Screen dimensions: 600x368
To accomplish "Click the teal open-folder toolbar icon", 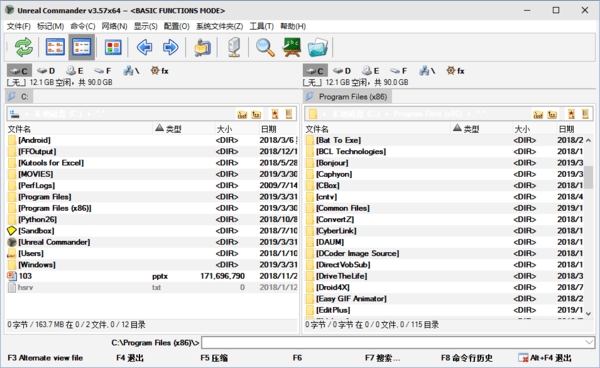I will 318,47.
